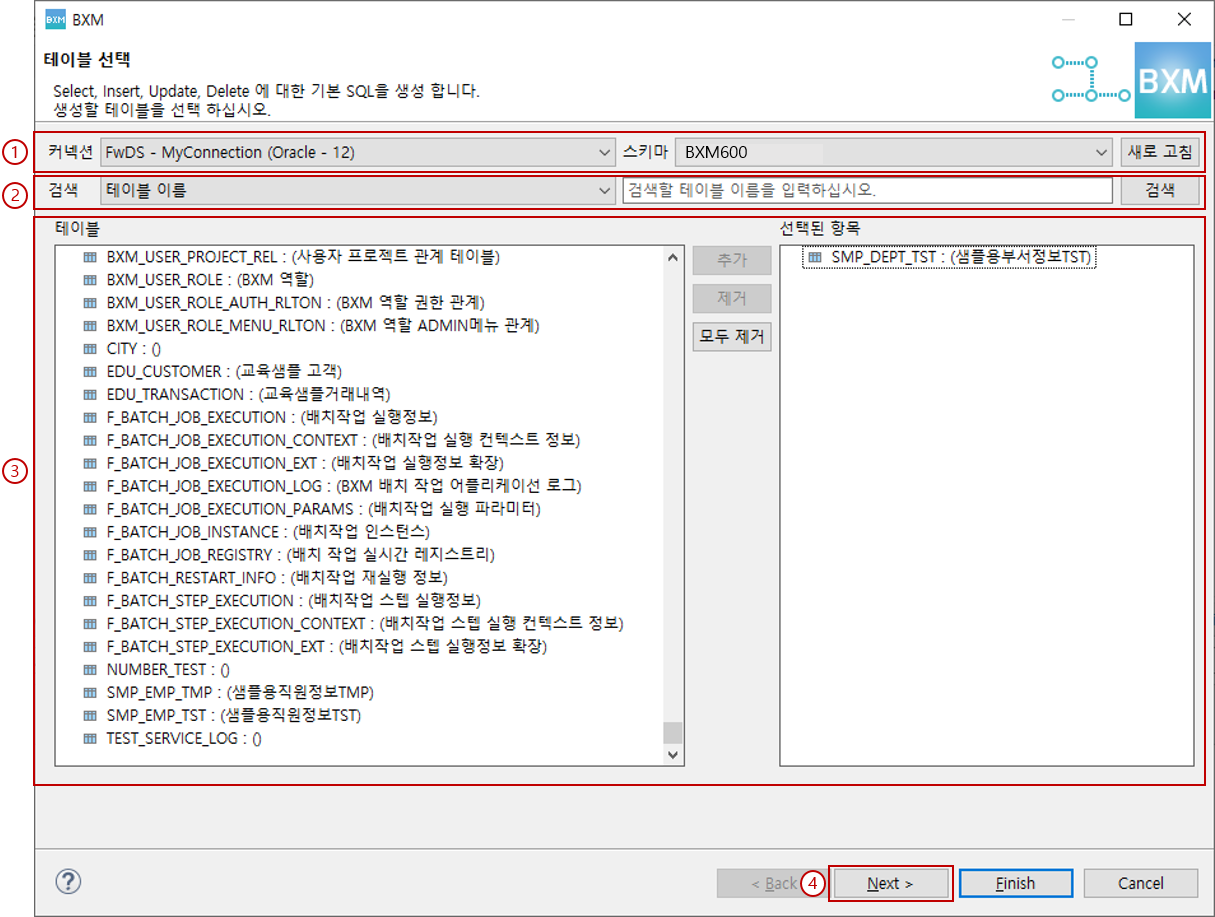Click the table icon beside BXM_USER_ROLE

click(91, 280)
